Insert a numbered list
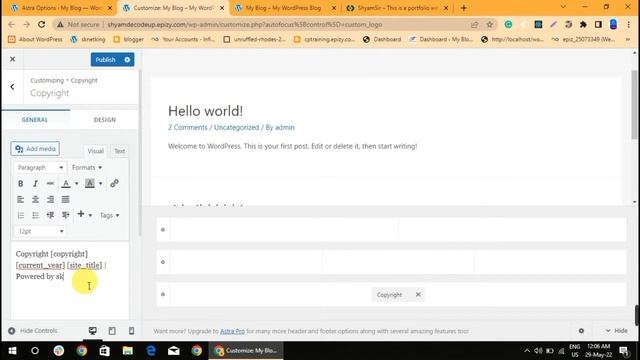Viewport: 640px width, 360px height. click(20, 215)
